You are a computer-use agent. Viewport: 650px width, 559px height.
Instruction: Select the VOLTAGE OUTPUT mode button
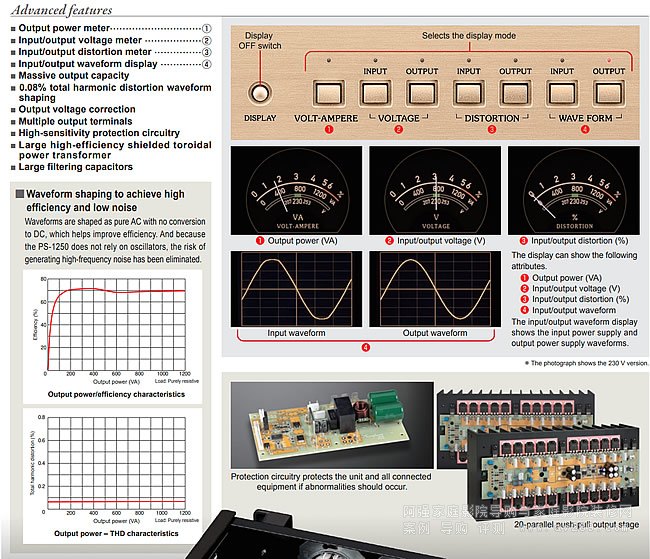pyautogui.click(x=422, y=95)
